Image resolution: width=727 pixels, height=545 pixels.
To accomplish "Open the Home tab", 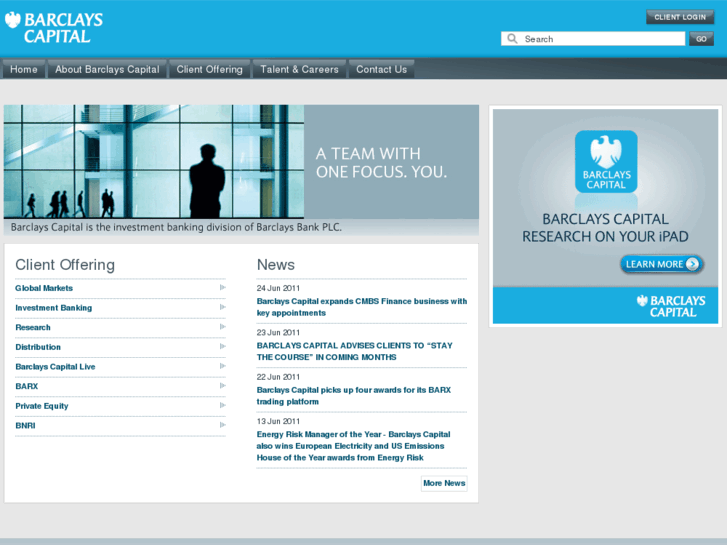I will coord(24,69).
